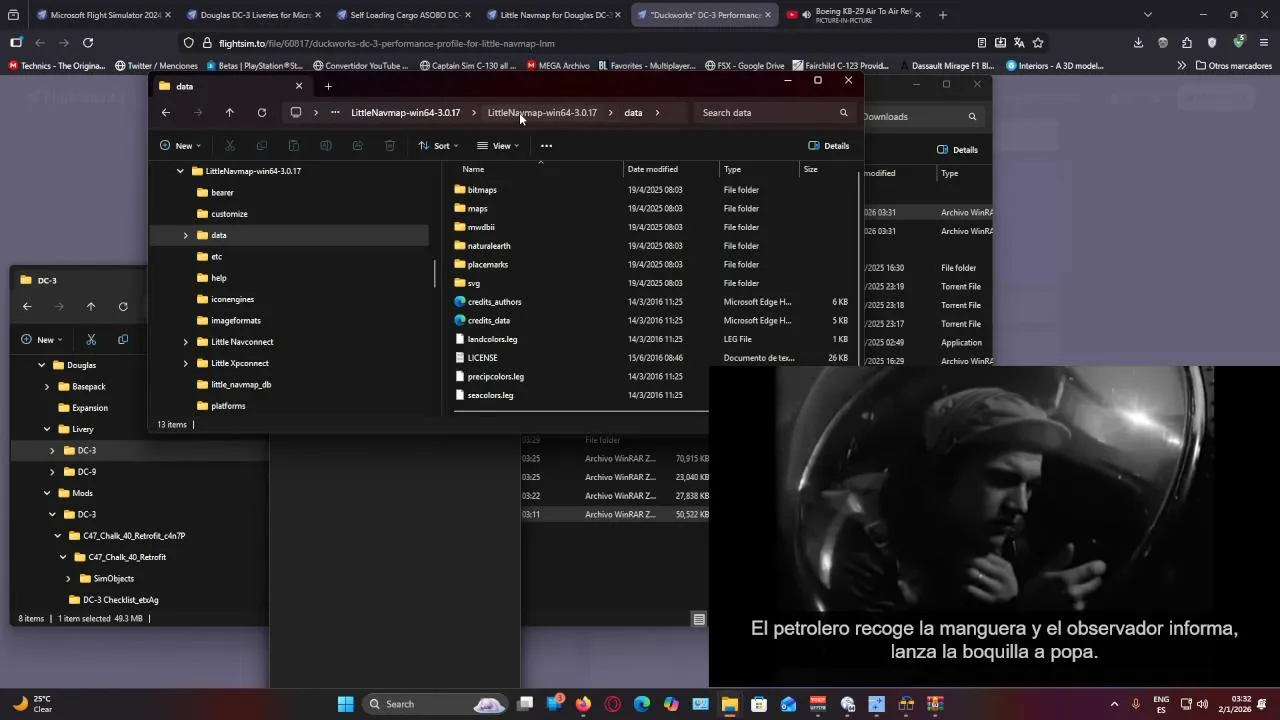Viewport: 1280px width, 720px height.
Task: Reload the flightsim.to page
Action: (x=88, y=43)
